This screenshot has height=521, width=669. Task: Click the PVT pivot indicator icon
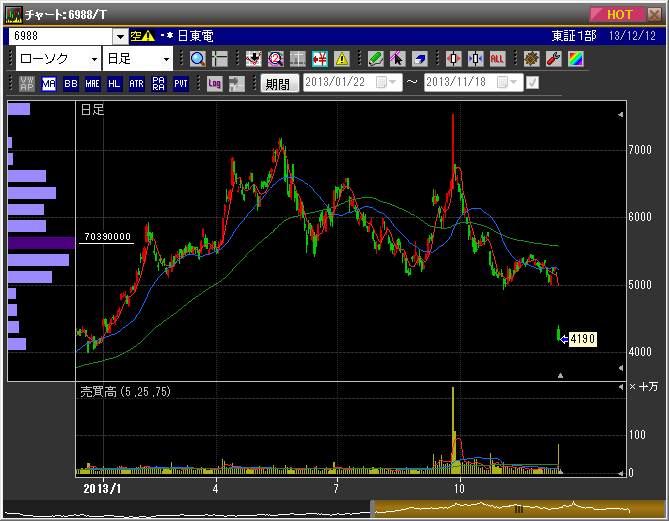pyautogui.click(x=181, y=84)
